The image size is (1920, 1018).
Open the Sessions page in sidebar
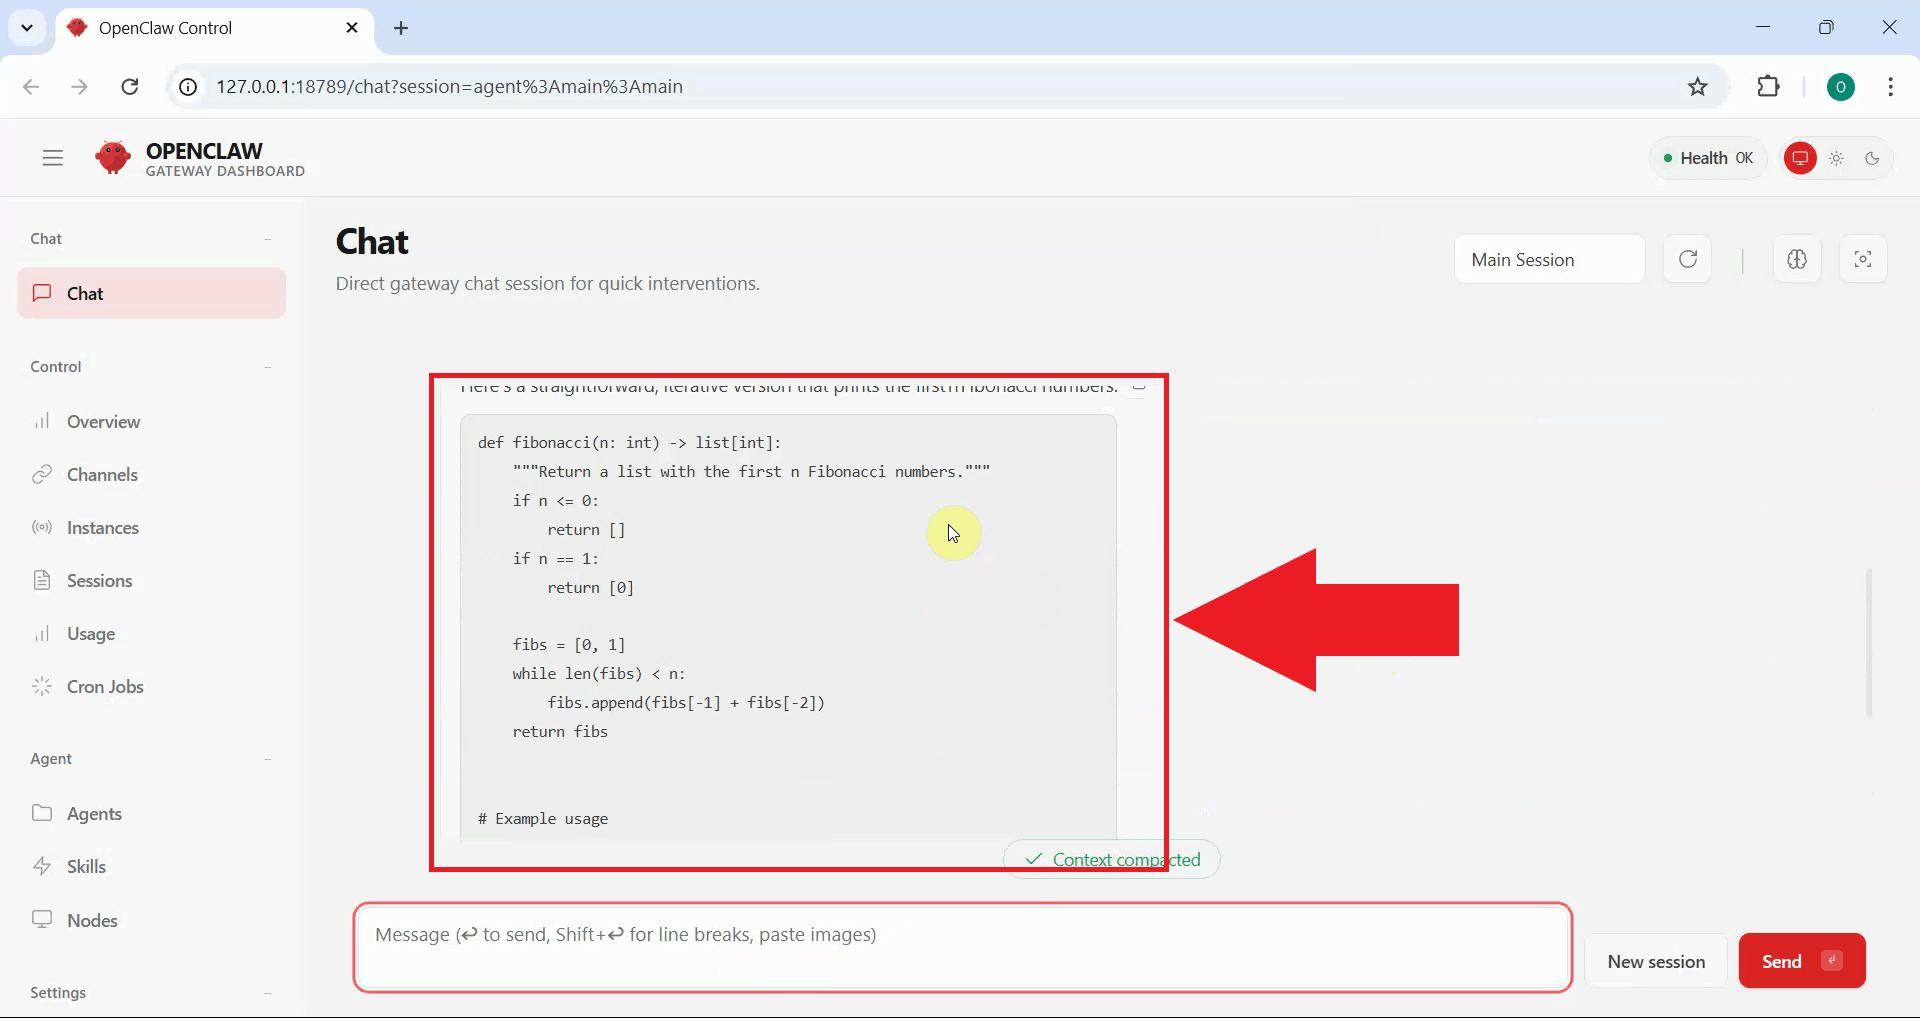99,581
